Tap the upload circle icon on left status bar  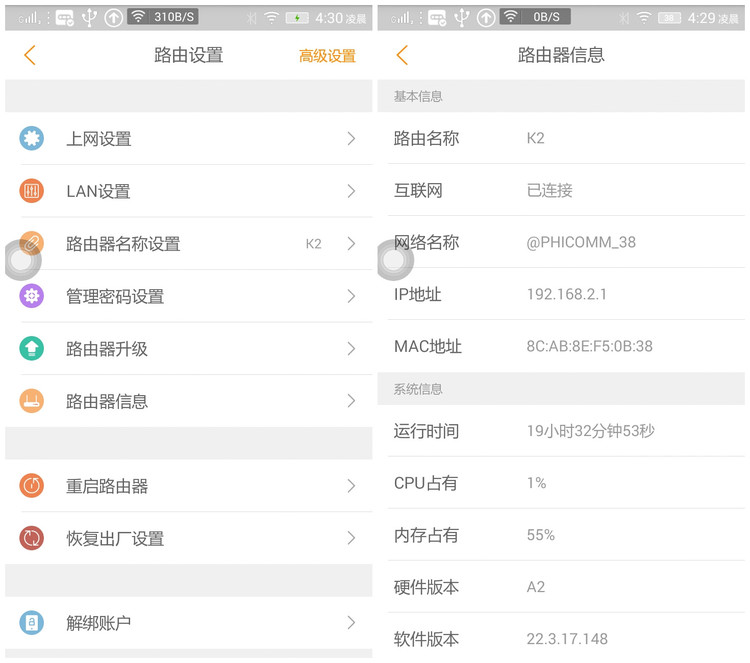click(114, 18)
